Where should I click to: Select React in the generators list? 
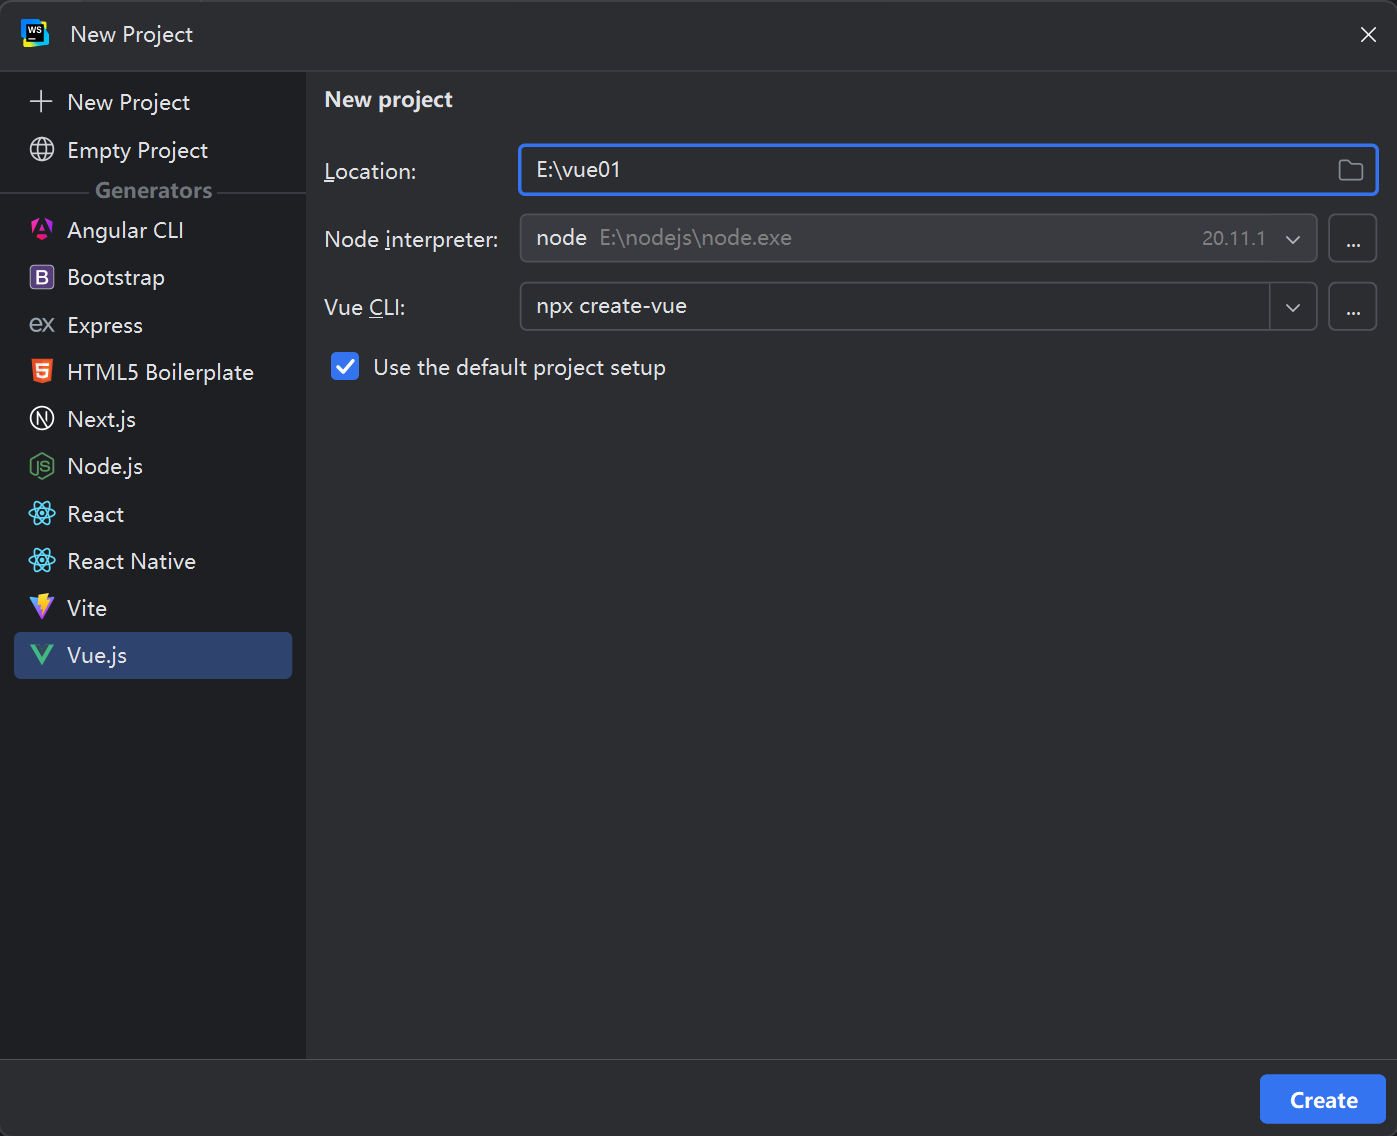95,514
